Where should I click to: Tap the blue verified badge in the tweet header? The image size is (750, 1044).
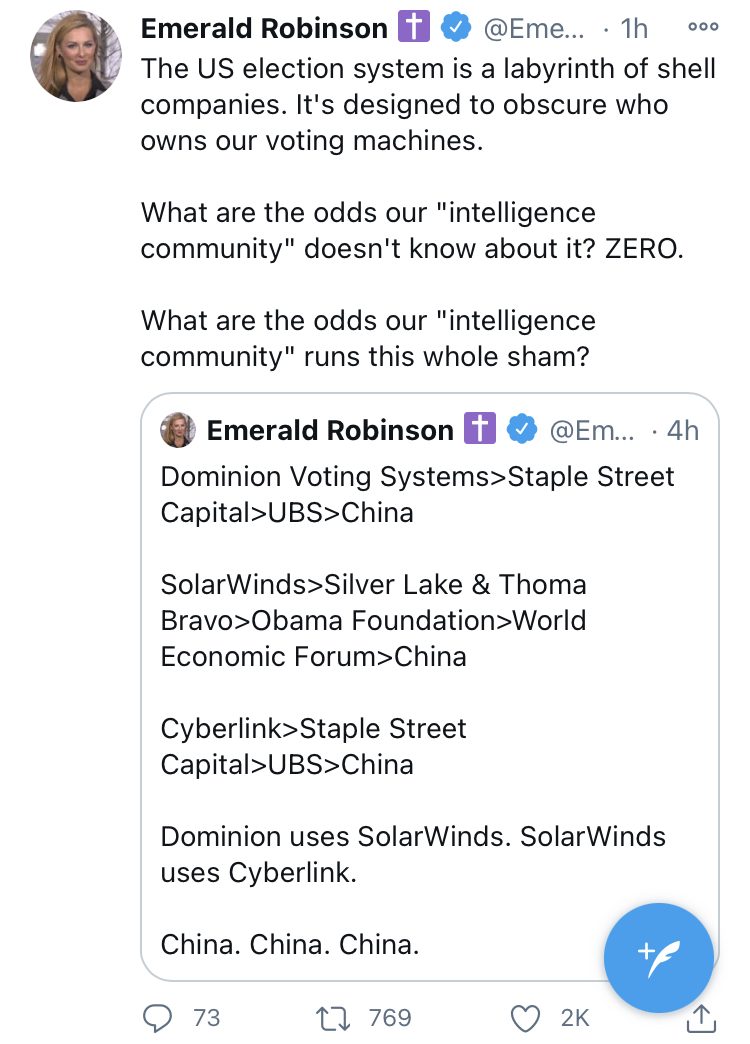(457, 30)
